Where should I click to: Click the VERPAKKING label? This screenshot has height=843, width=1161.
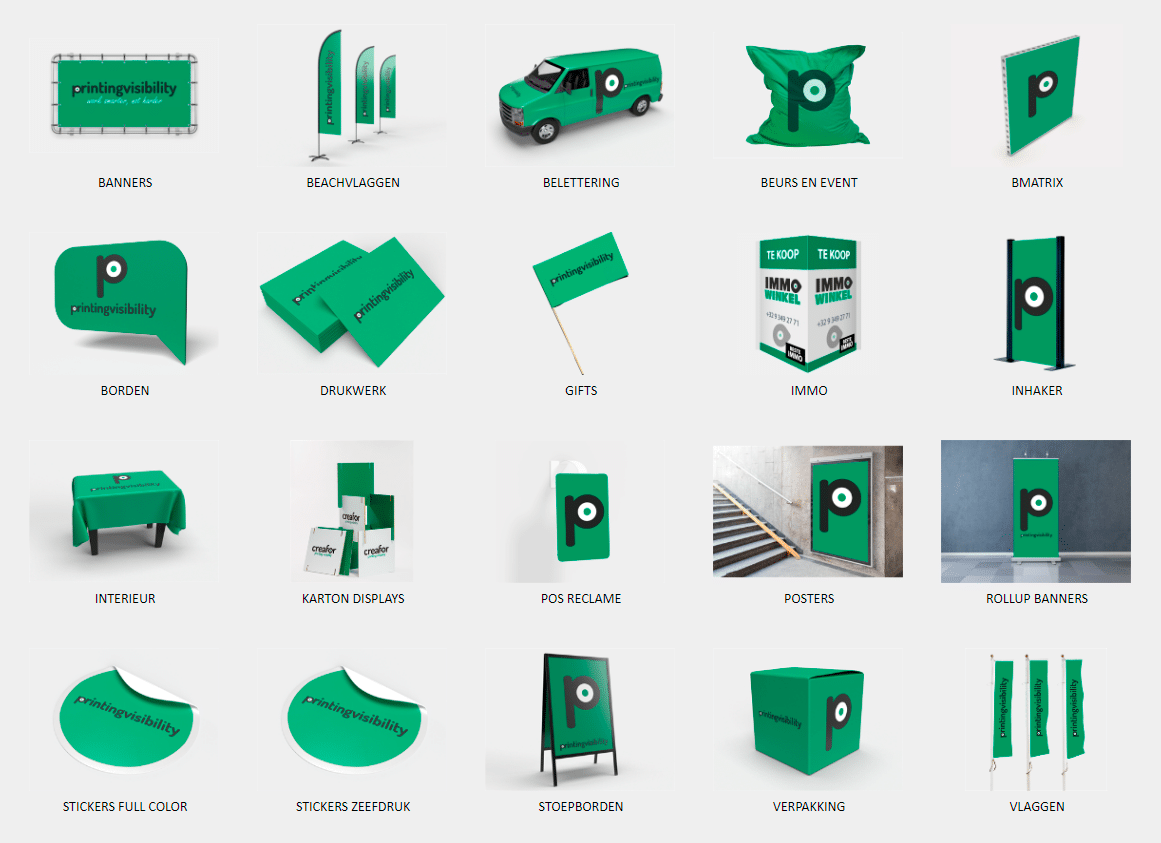pyautogui.click(x=809, y=806)
